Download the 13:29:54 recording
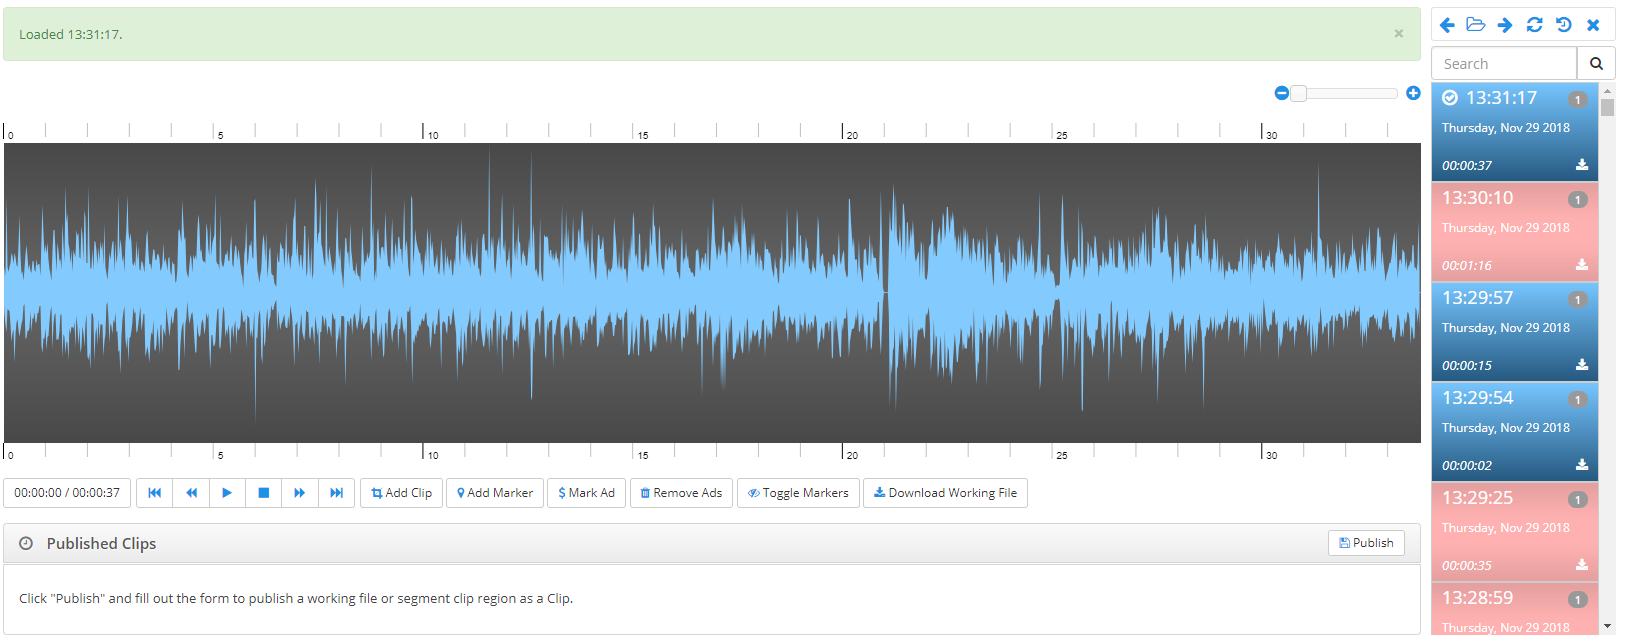 point(1582,465)
